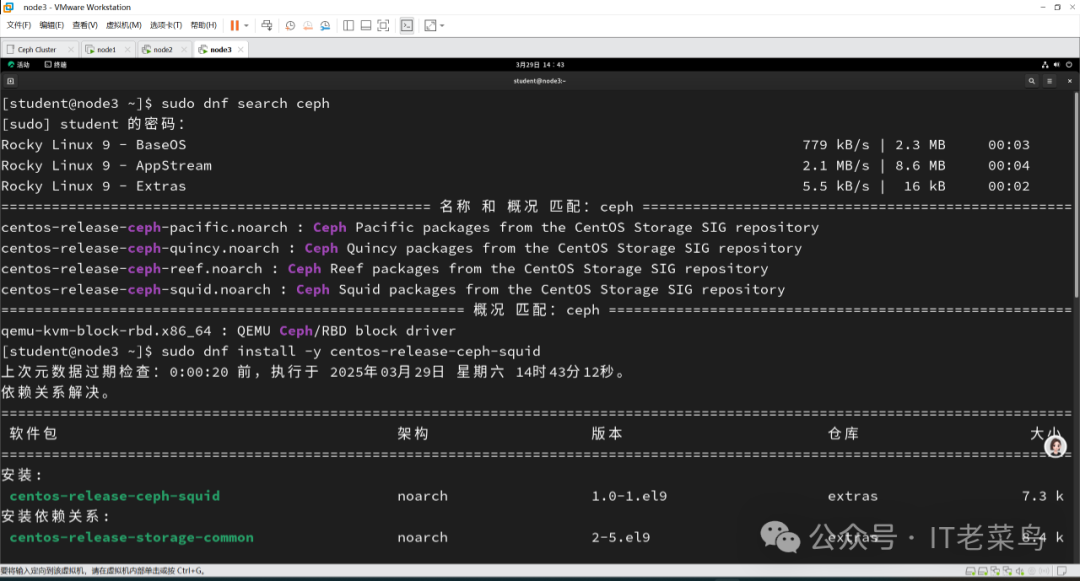The height and width of the screenshot is (581, 1080).
Task: Switch to the Ceph Cluster tab
Action: pyautogui.click(x=39, y=50)
